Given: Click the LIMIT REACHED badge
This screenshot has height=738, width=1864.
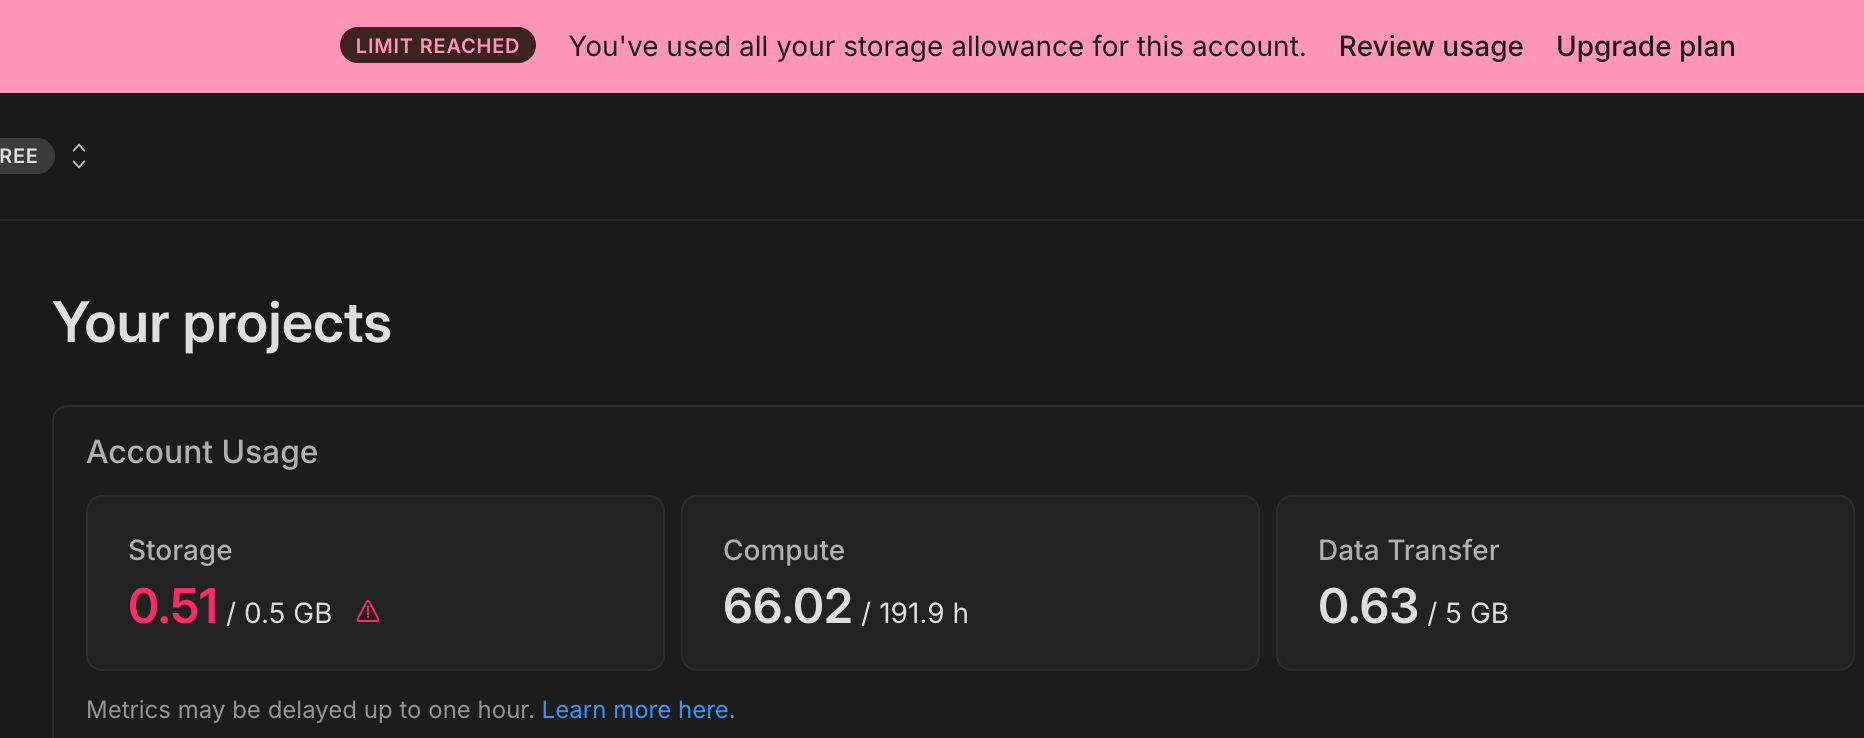Looking at the screenshot, I should point(437,46).
